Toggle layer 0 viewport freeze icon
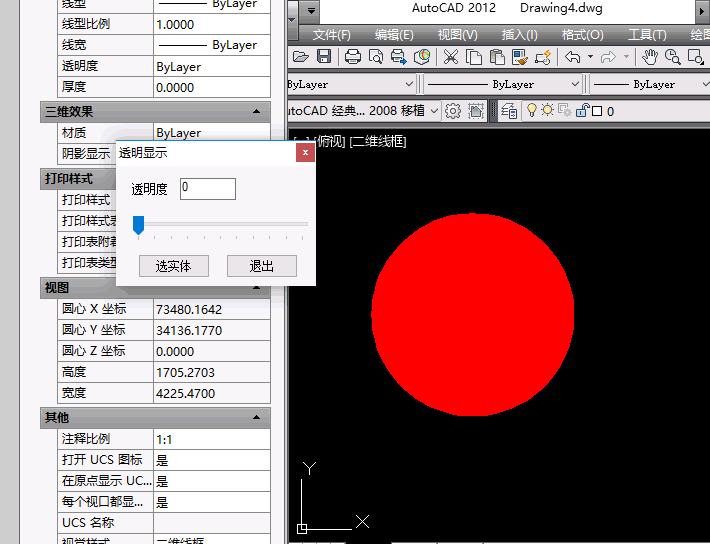 coord(565,110)
